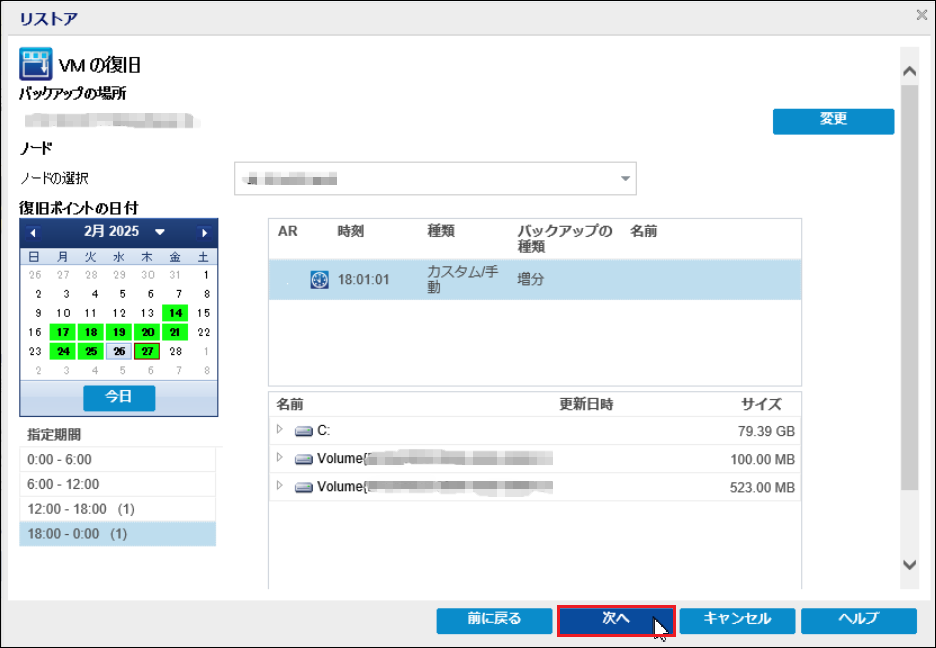Close the restore dialog with X

921,14
